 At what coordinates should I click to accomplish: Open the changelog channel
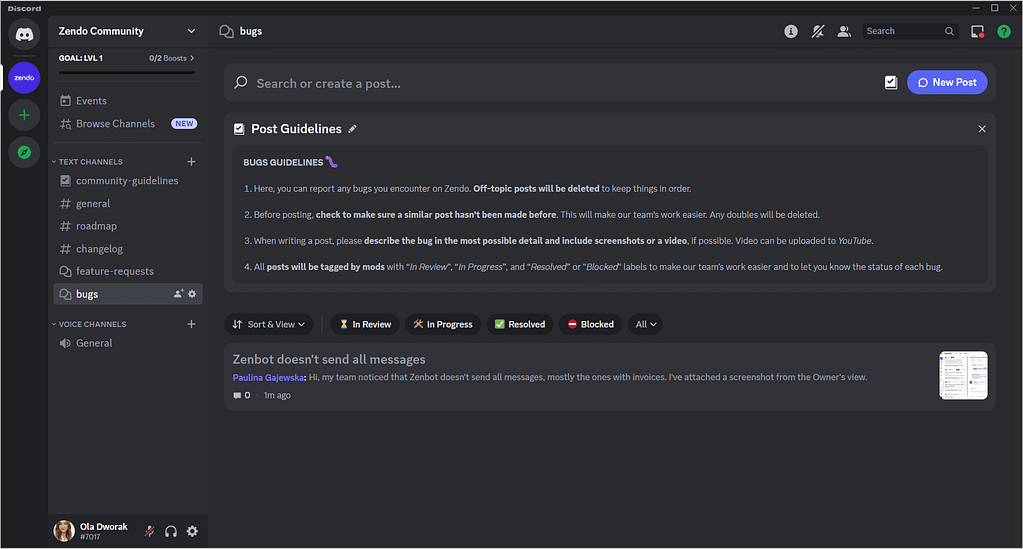128,249
